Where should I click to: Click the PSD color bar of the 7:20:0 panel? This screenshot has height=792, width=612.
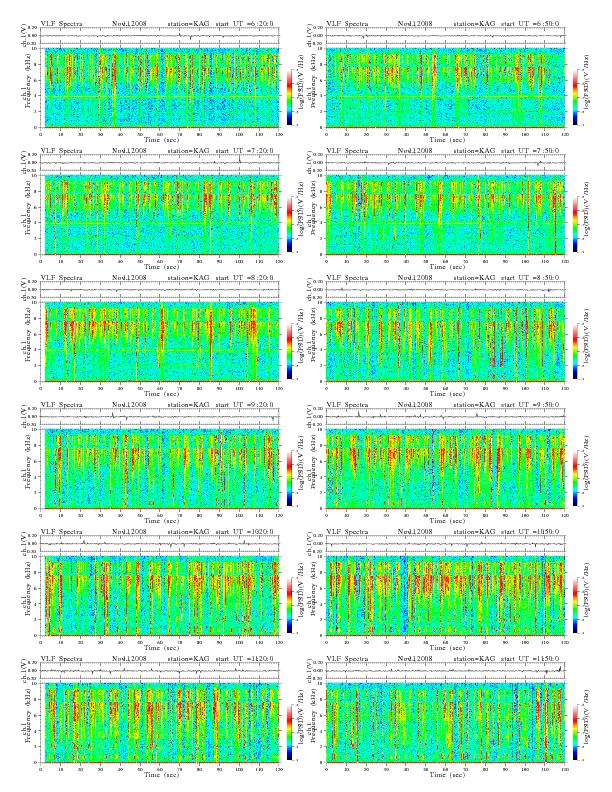tap(289, 224)
